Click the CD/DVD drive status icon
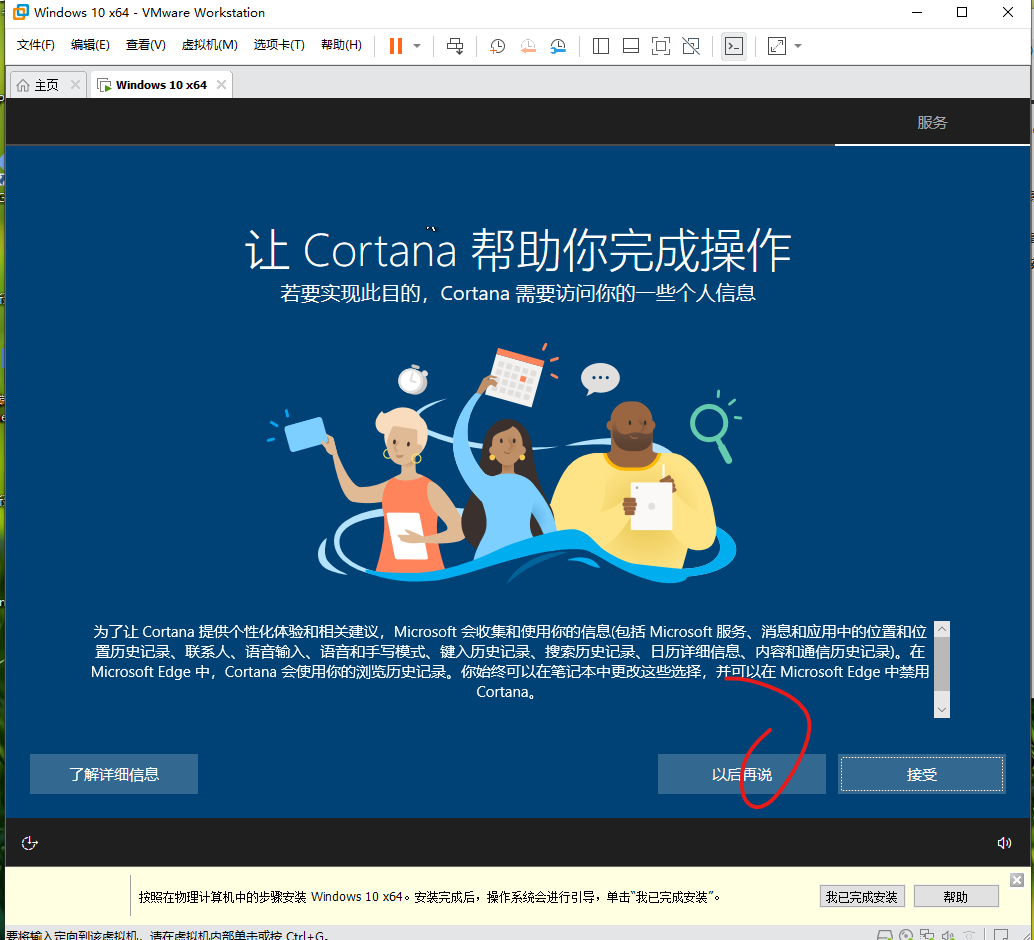The image size is (1034, 940). point(906,935)
